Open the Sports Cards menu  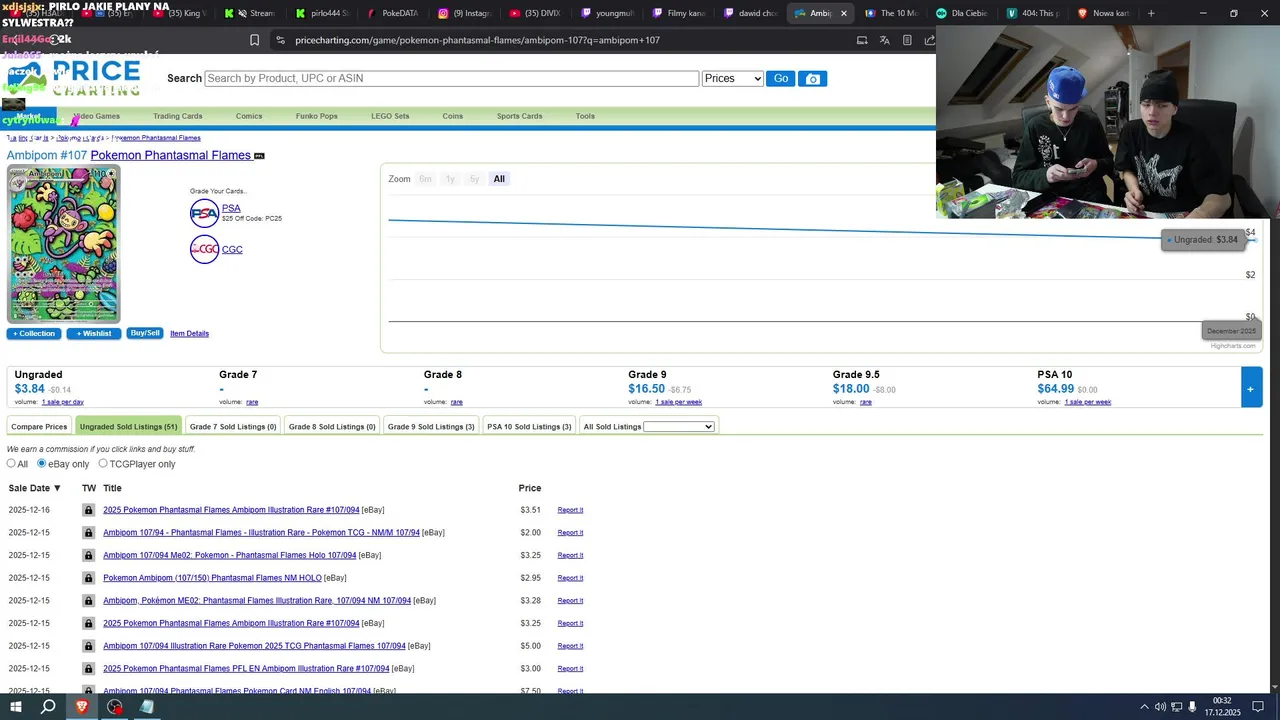[x=519, y=116]
